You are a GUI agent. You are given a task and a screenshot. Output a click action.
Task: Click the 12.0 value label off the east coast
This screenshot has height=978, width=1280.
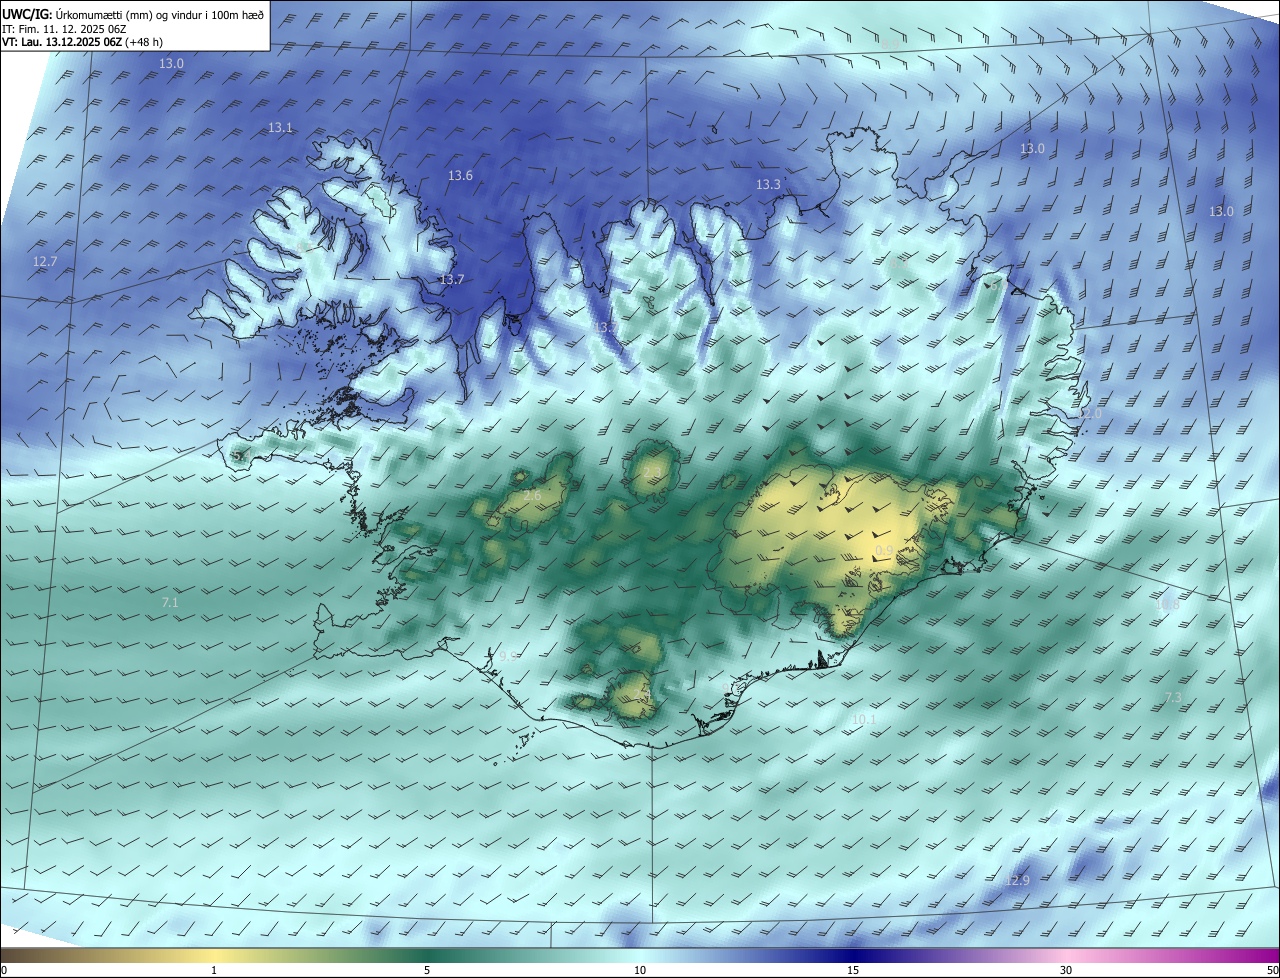click(1089, 414)
